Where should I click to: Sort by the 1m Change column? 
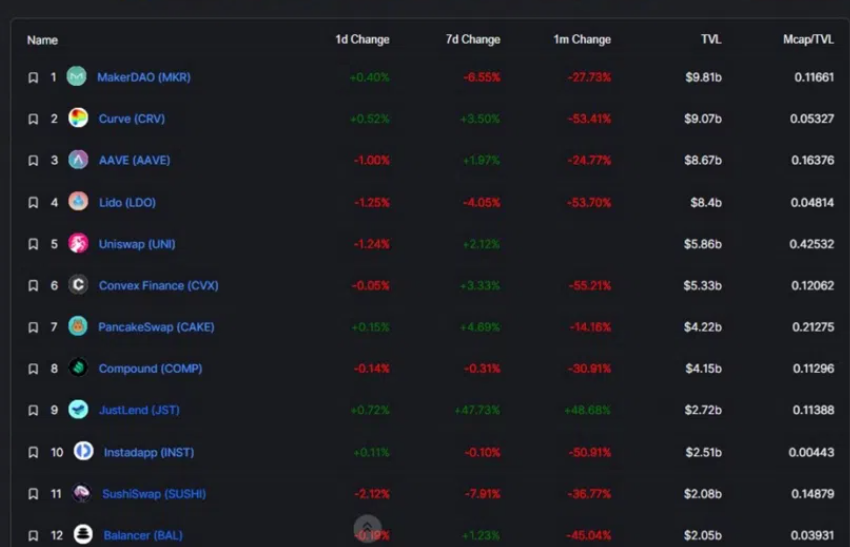[x=582, y=40]
